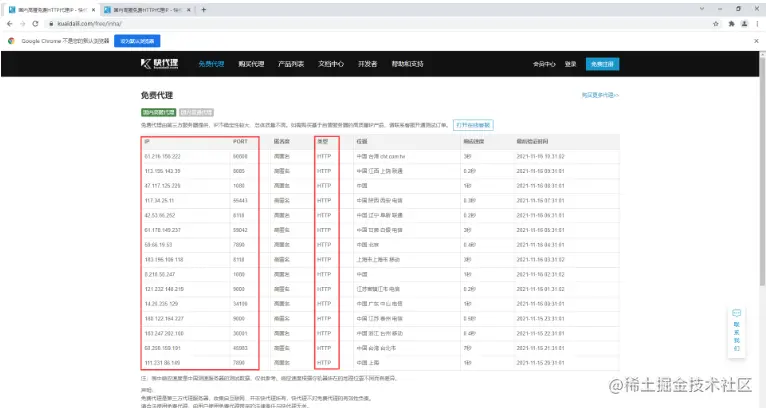Open 免费代理 in the site navigation
This screenshot has width=766, height=408.
[x=211, y=64]
